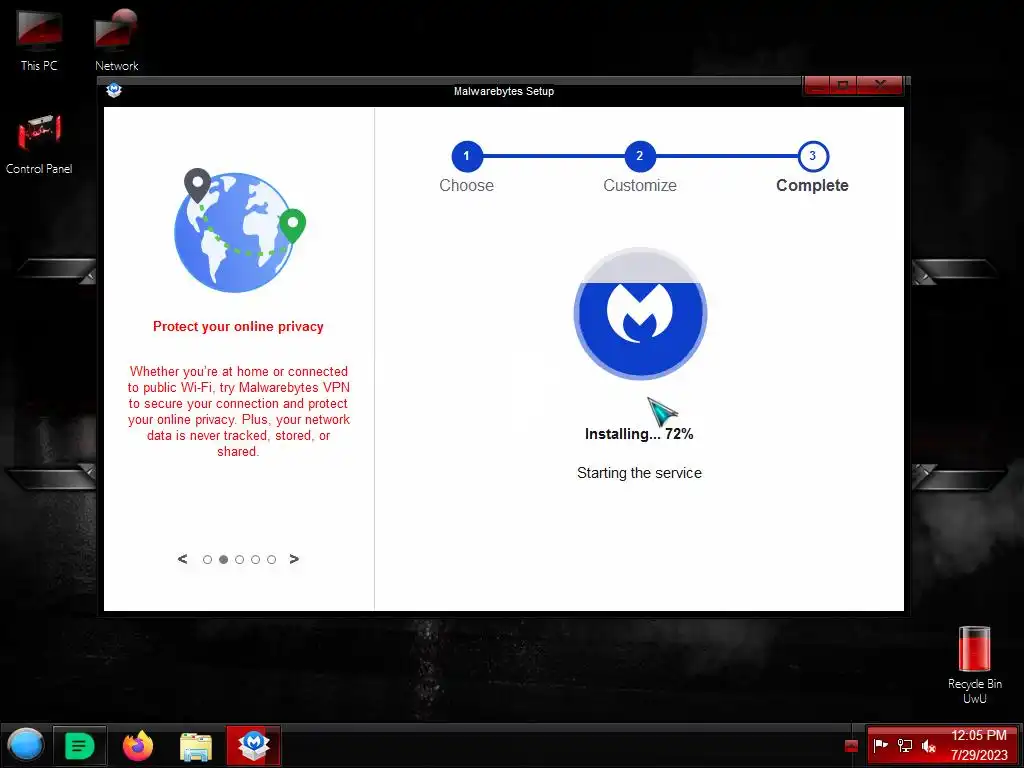Click the Choose step label
The height and width of the screenshot is (768, 1024).
(x=466, y=185)
